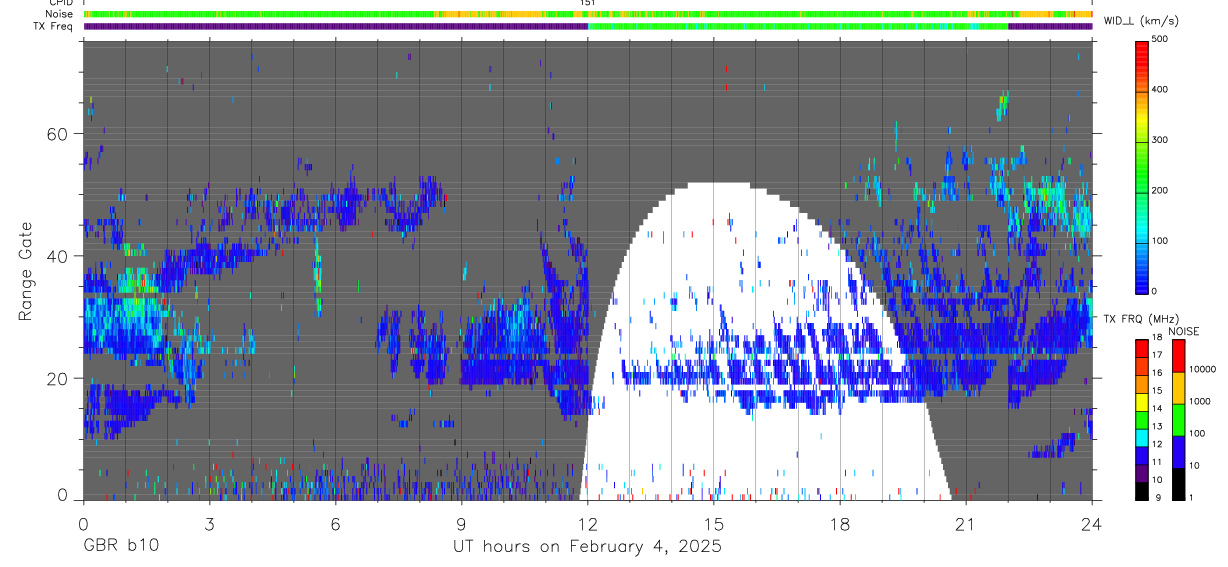Click the Noise color strip above plot

(x=588, y=14)
